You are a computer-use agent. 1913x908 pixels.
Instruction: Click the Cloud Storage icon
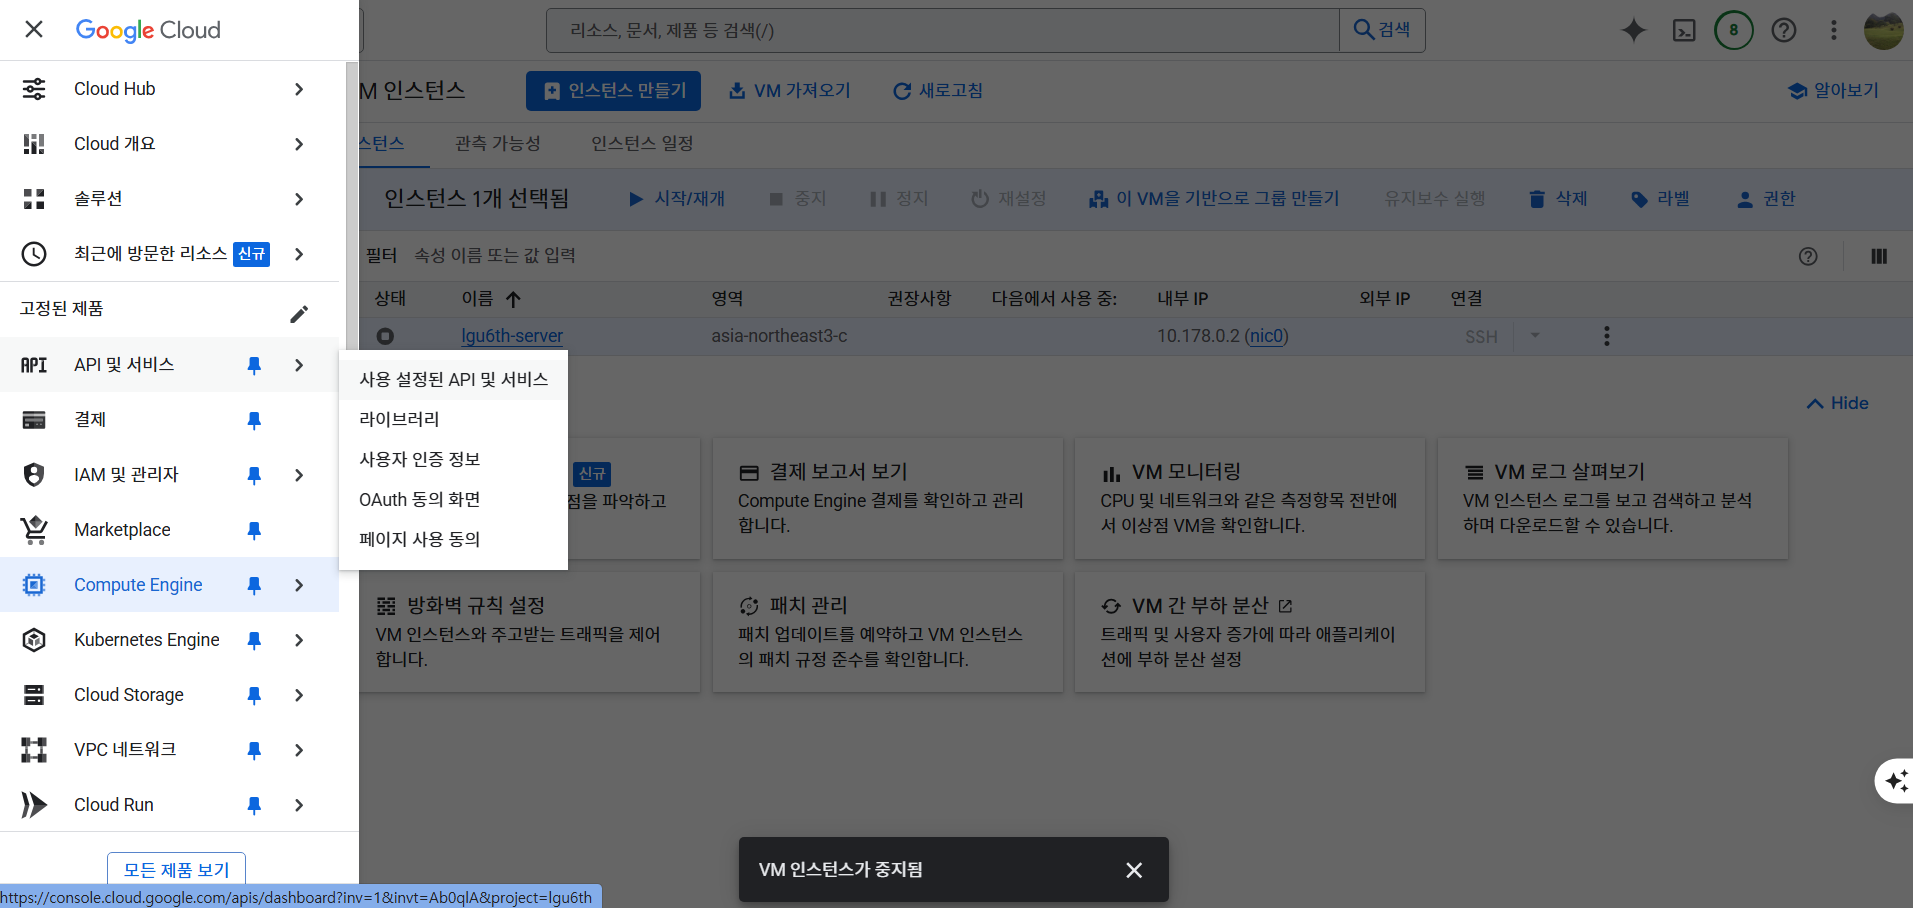coord(34,695)
